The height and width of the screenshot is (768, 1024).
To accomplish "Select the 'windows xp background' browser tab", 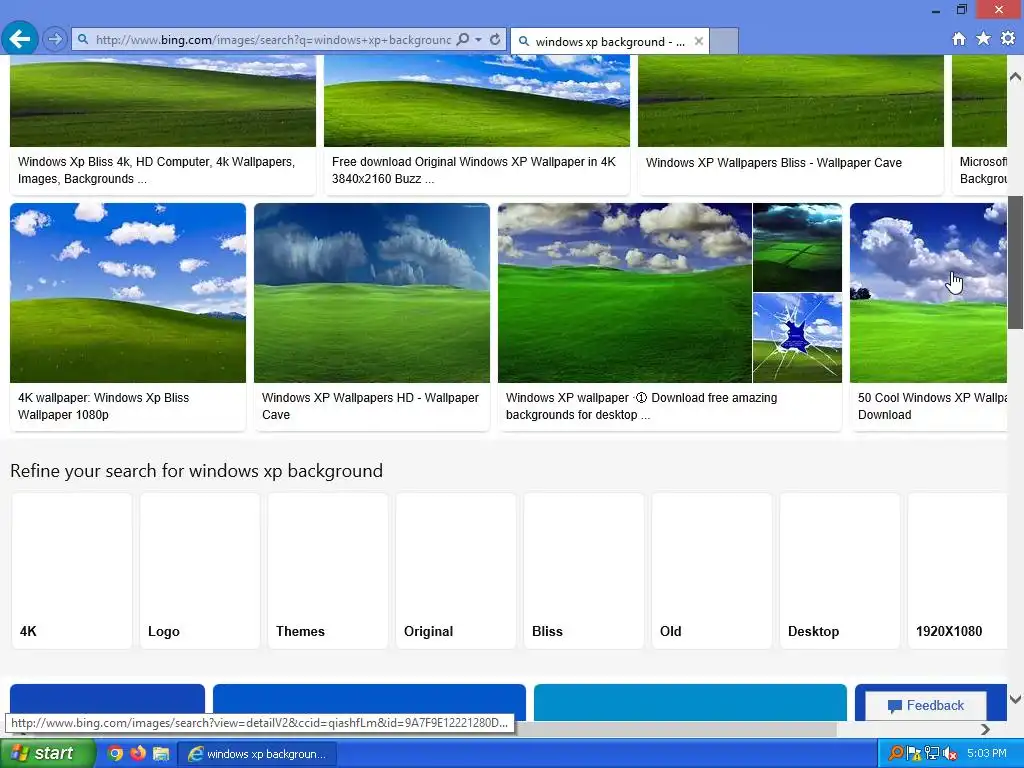I will coord(609,41).
